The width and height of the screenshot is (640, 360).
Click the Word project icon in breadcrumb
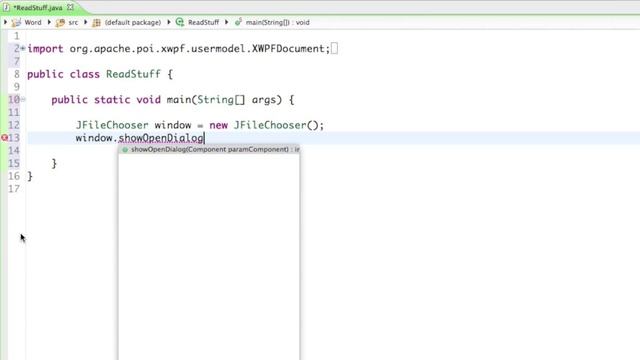pyautogui.click(x=16, y=22)
